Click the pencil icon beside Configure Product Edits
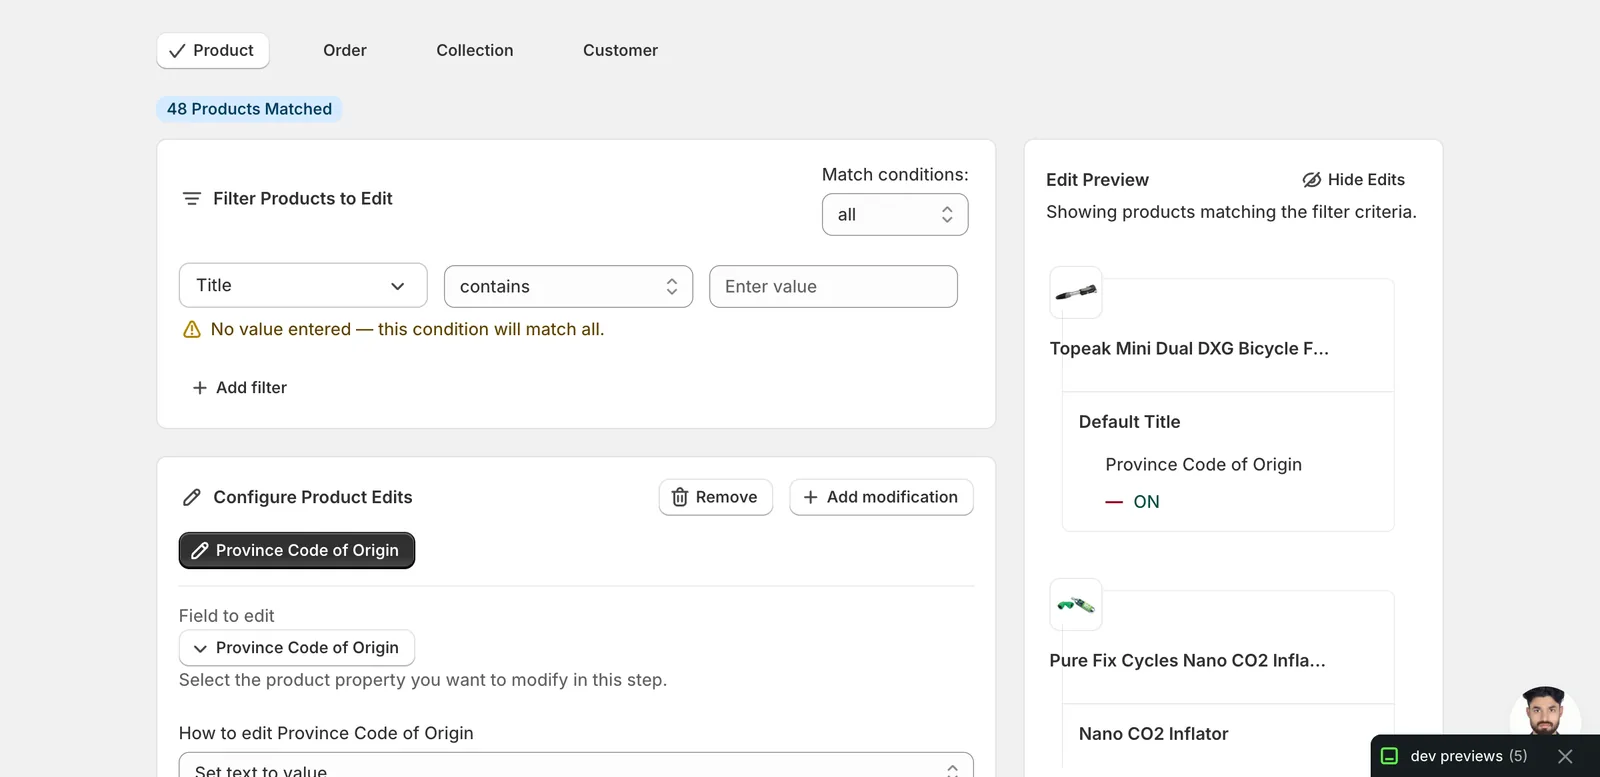 pos(192,498)
